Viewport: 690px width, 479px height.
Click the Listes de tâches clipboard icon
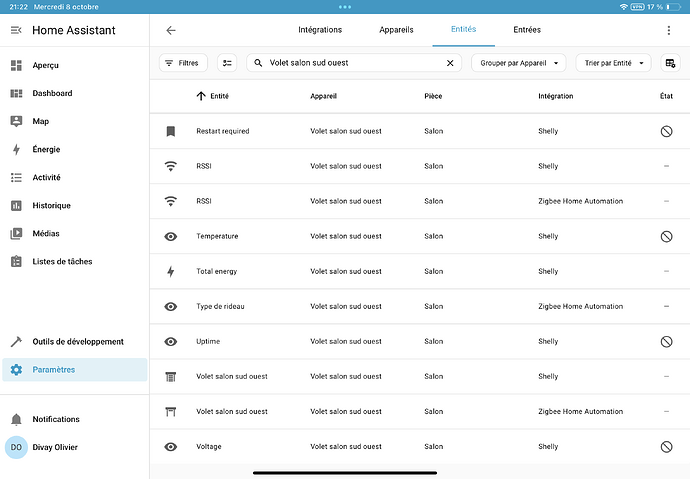[16, 261]
